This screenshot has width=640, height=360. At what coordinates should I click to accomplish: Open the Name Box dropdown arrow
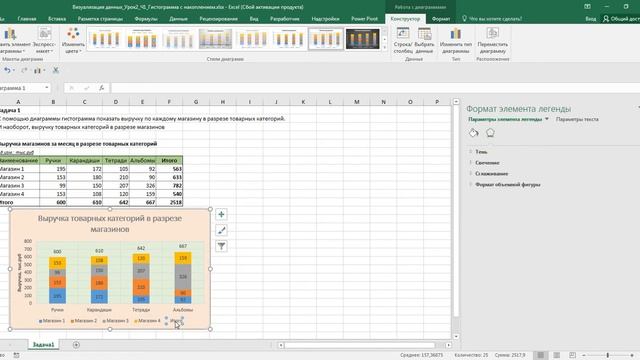[47, 88]
